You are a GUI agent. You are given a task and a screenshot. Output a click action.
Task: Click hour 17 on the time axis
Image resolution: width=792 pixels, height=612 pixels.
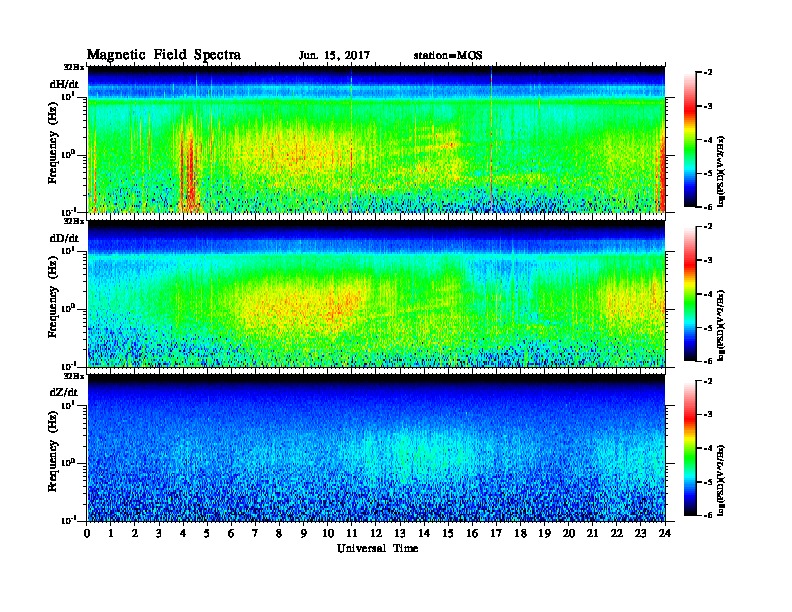point(497,534)
